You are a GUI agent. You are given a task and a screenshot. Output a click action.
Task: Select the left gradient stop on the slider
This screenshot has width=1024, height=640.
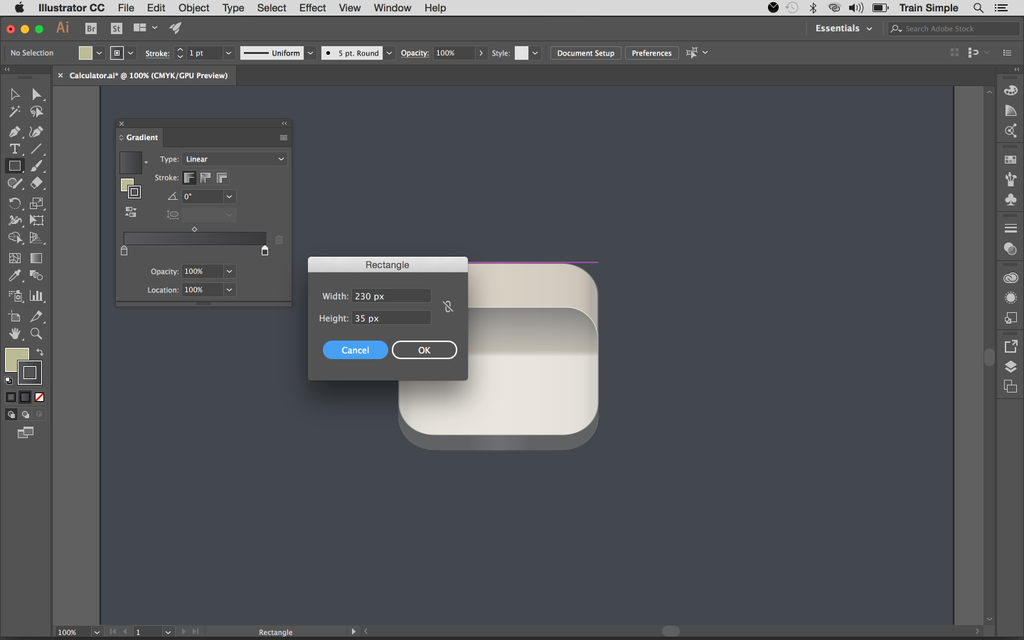[x=123, y=250]
